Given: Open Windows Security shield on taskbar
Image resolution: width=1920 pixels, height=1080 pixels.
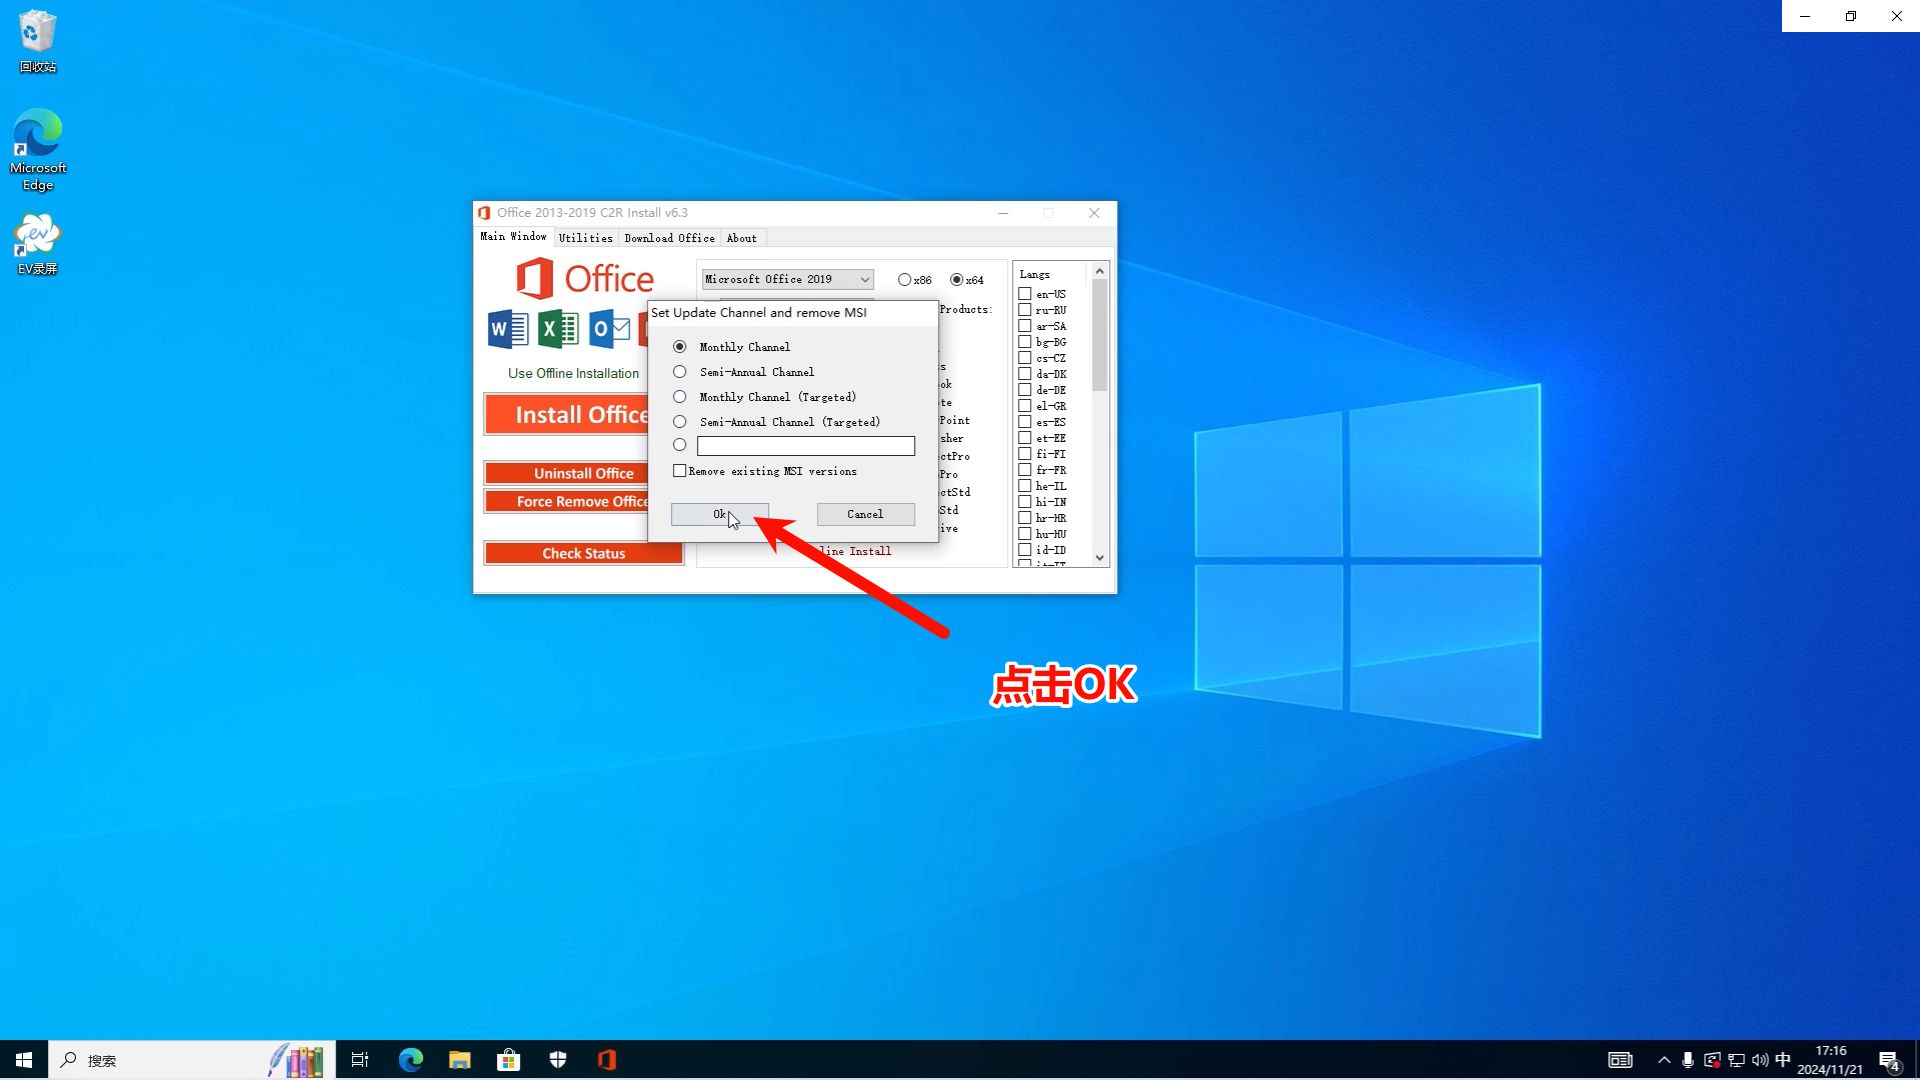Looking at the screenshot, I should [558, 1060].
